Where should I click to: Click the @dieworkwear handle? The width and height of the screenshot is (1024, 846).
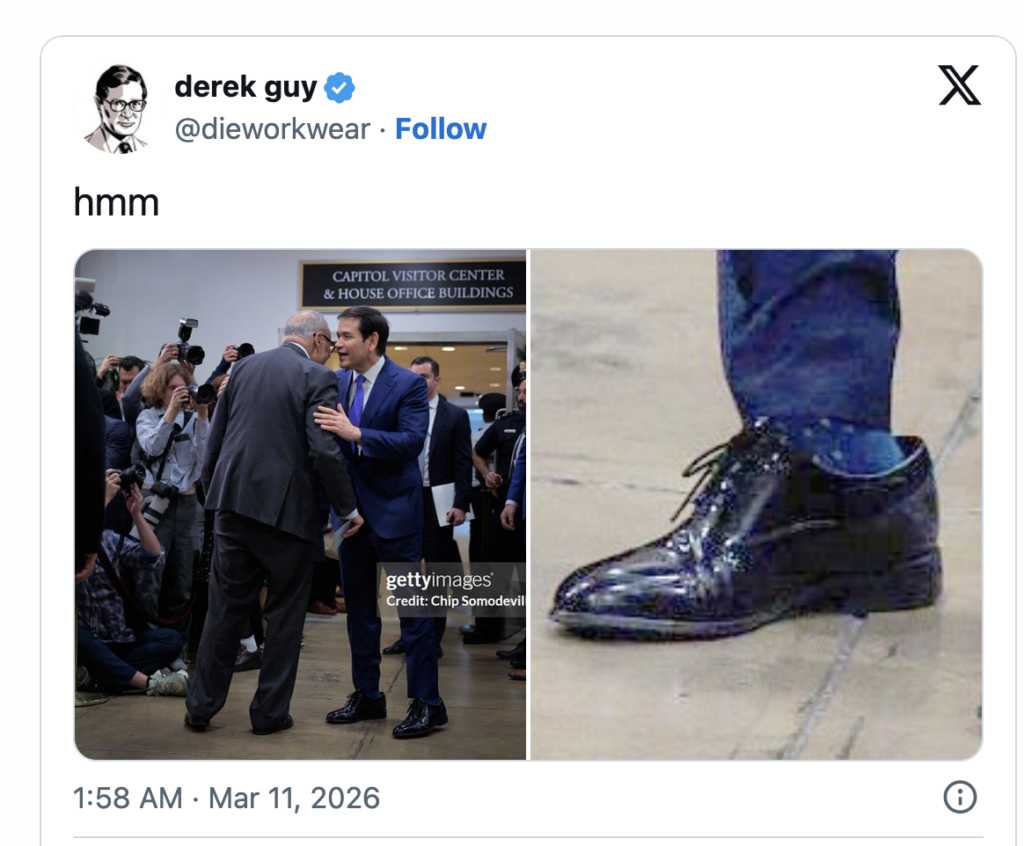pos(272,129)
